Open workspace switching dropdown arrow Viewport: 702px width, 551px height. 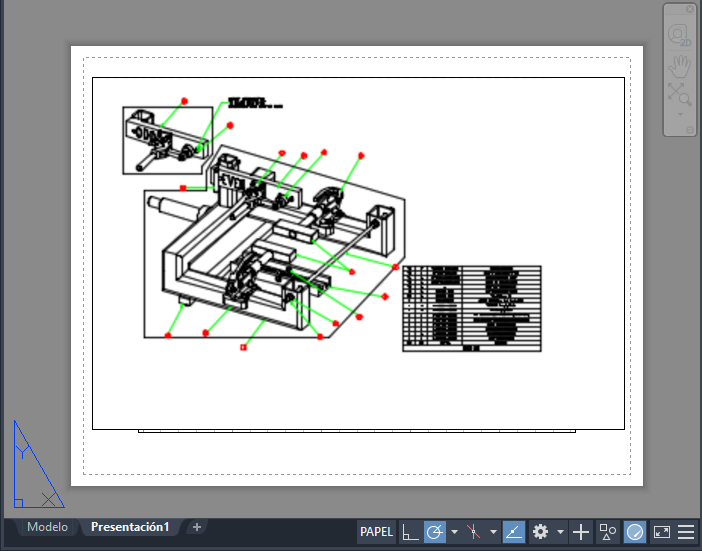coord(560,532)
